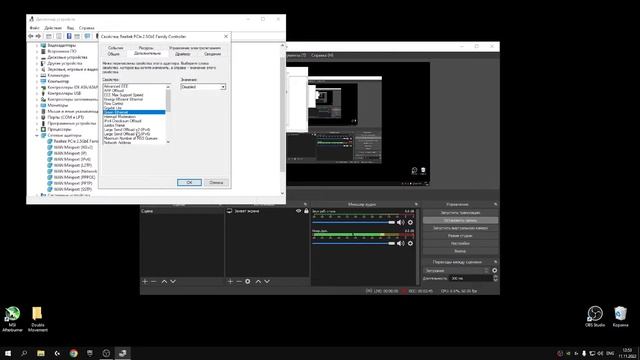The image size is (640, 360).
Task: Mute mic/aux speaker icon in mixer
Action: 400,243
